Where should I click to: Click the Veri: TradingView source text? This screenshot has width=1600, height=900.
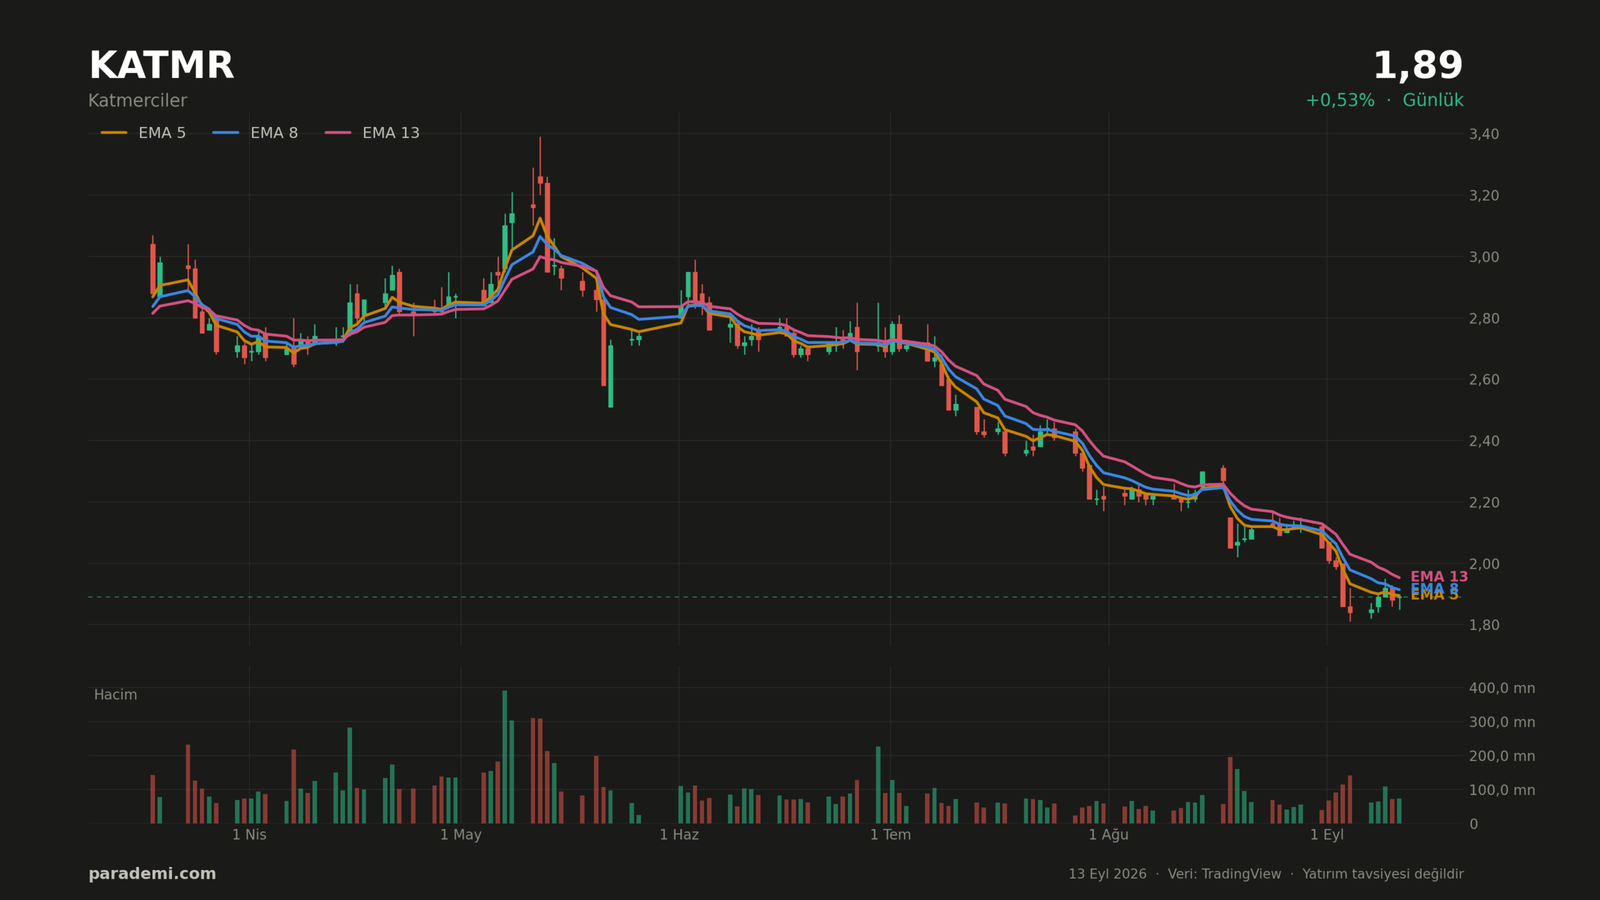pos(1224,874)
